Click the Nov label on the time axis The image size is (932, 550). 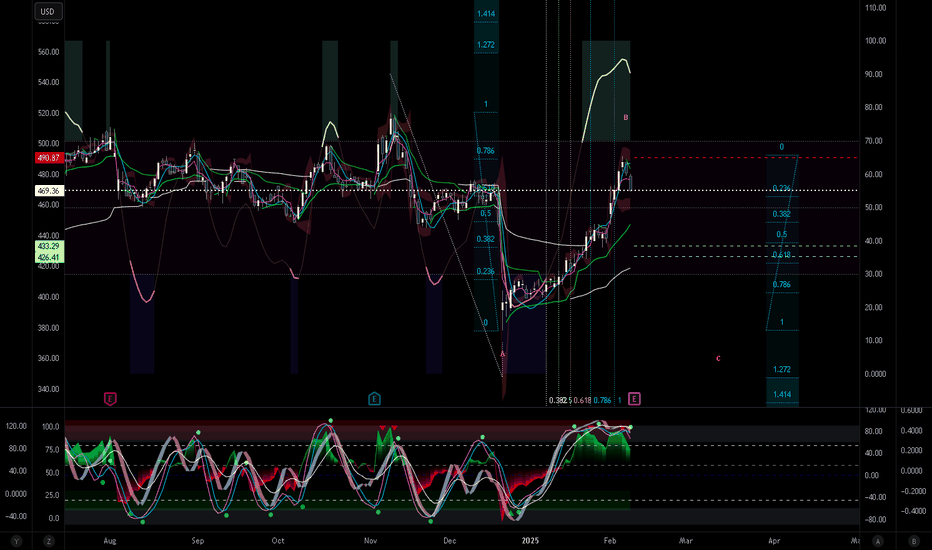coord(370,540)
